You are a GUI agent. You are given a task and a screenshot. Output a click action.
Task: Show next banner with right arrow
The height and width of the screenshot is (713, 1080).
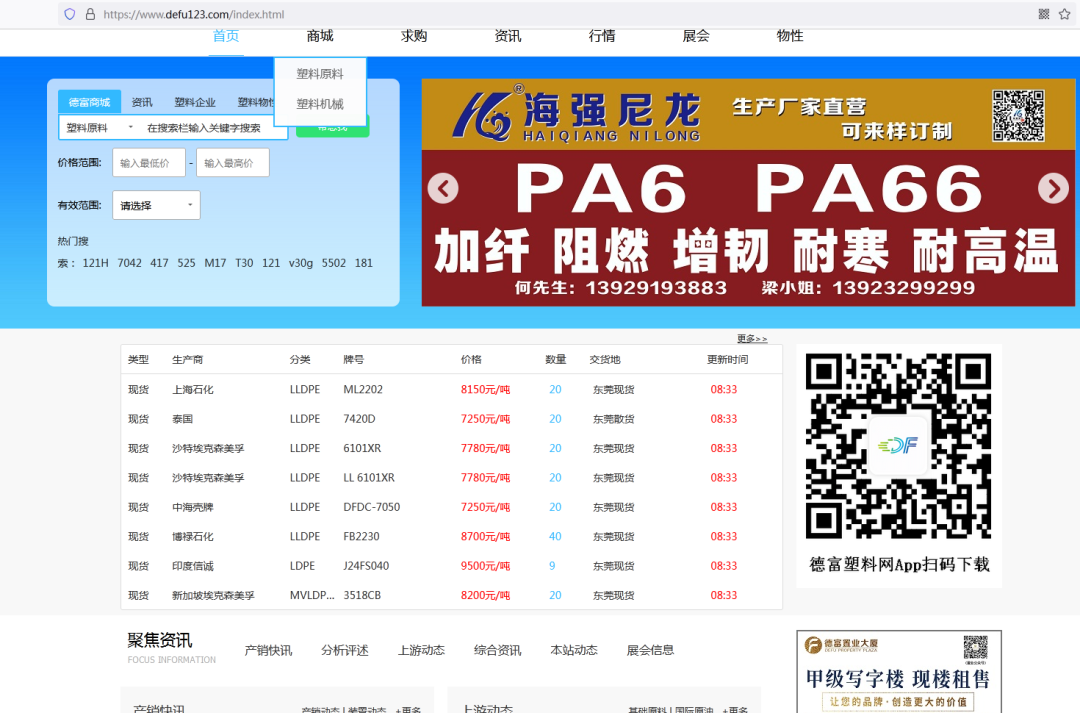1053,188
